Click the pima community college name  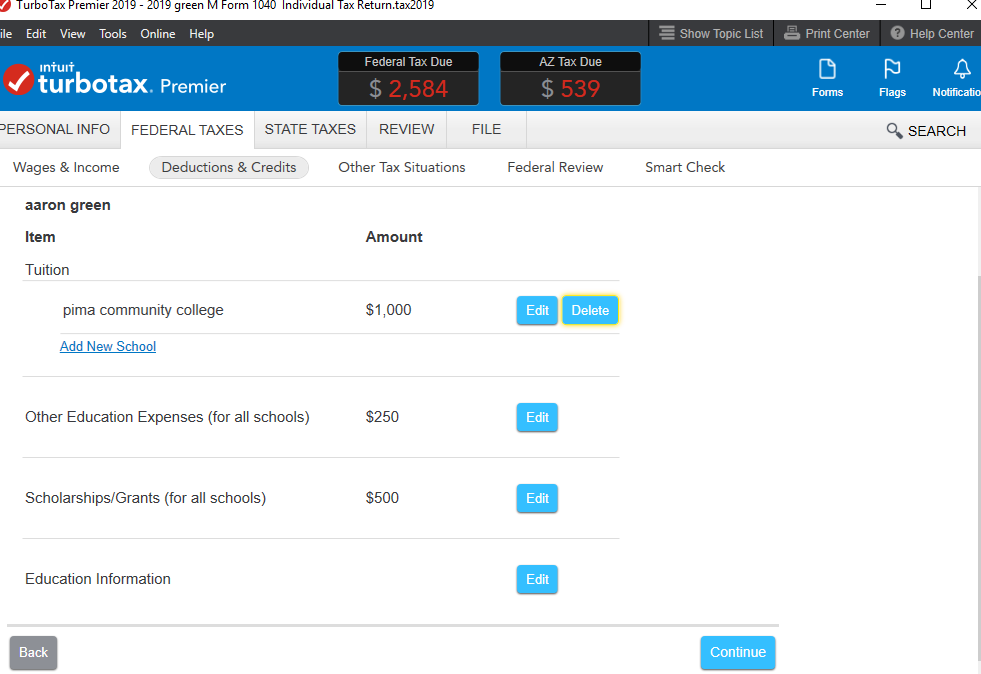point(143,310)
